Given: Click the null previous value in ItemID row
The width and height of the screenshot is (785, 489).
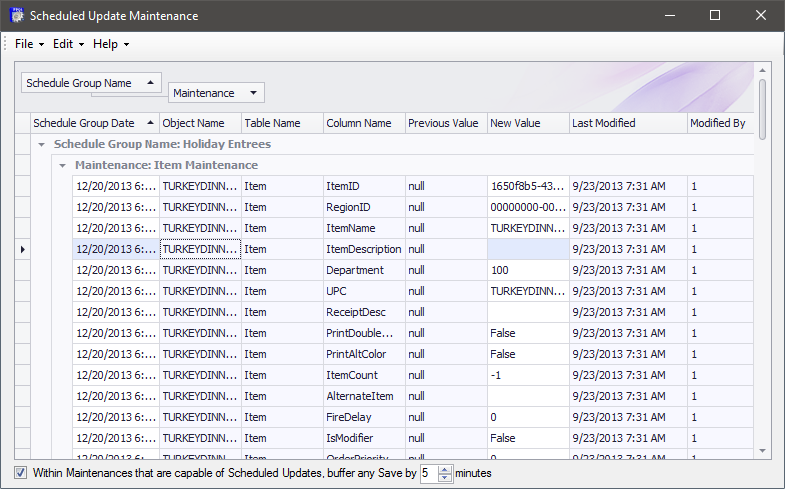Looking at the screenshot, I should [x=446, y=186].
